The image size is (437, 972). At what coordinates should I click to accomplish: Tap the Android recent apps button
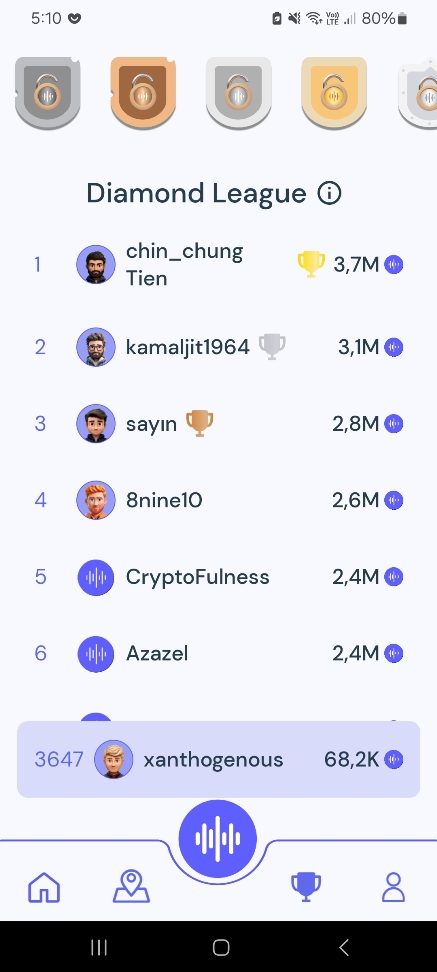click(x=99, y=947)
